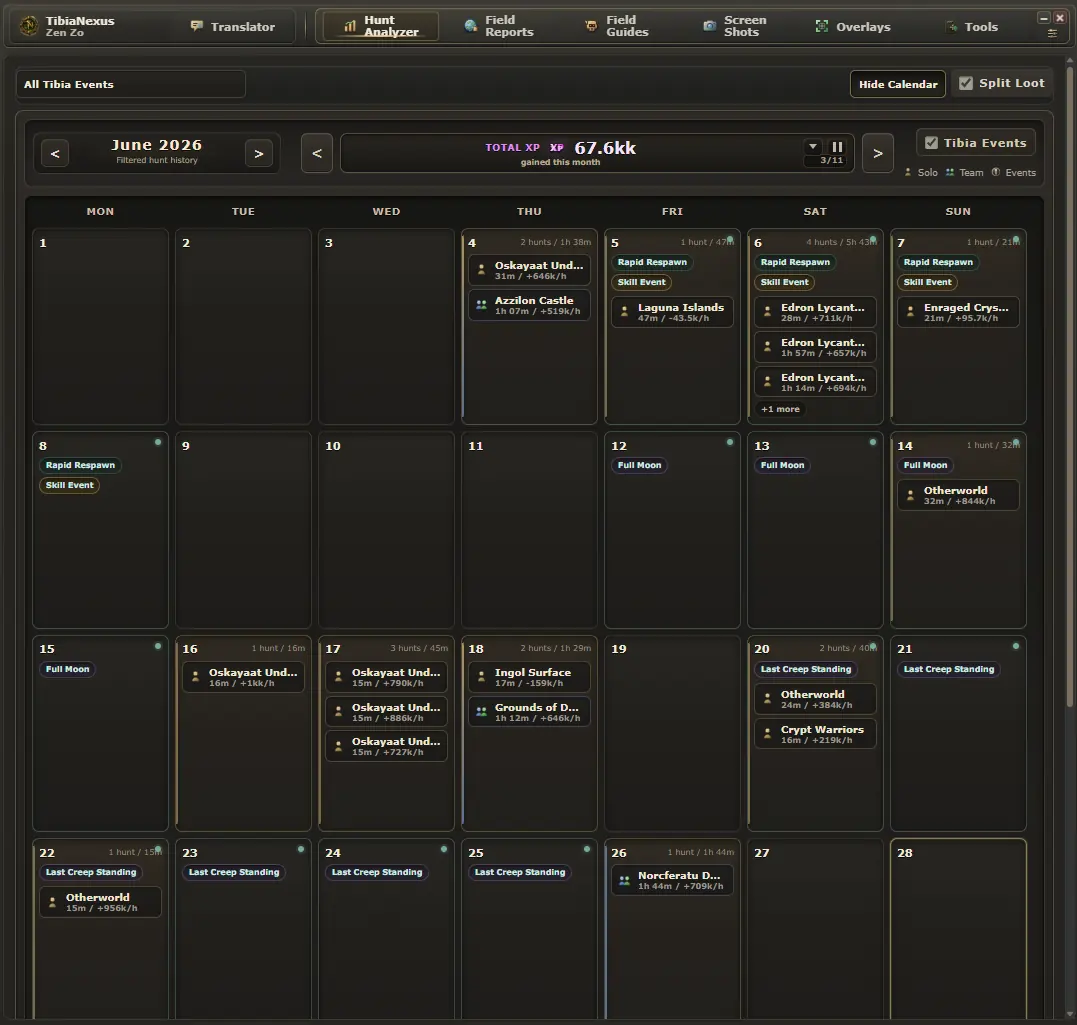
Task: Open the Oskayaat hunt on June 4
Action: [x=529, y=271]
